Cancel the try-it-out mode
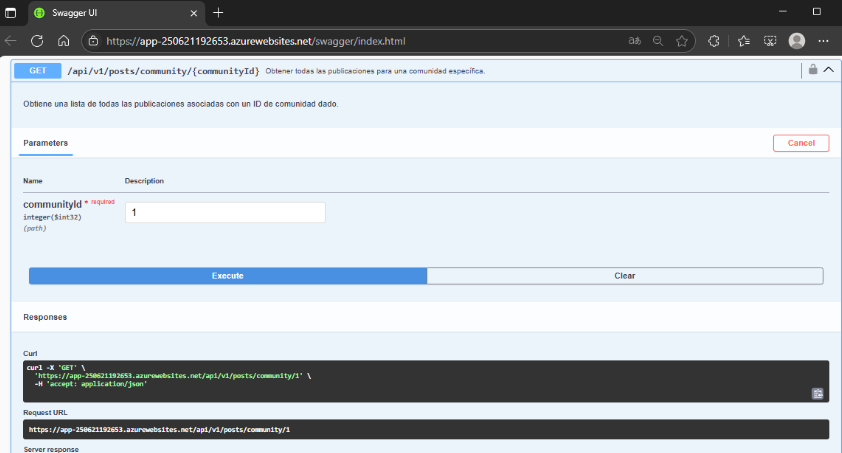This screenshot has height=453, width=842. tap(801, 143)
